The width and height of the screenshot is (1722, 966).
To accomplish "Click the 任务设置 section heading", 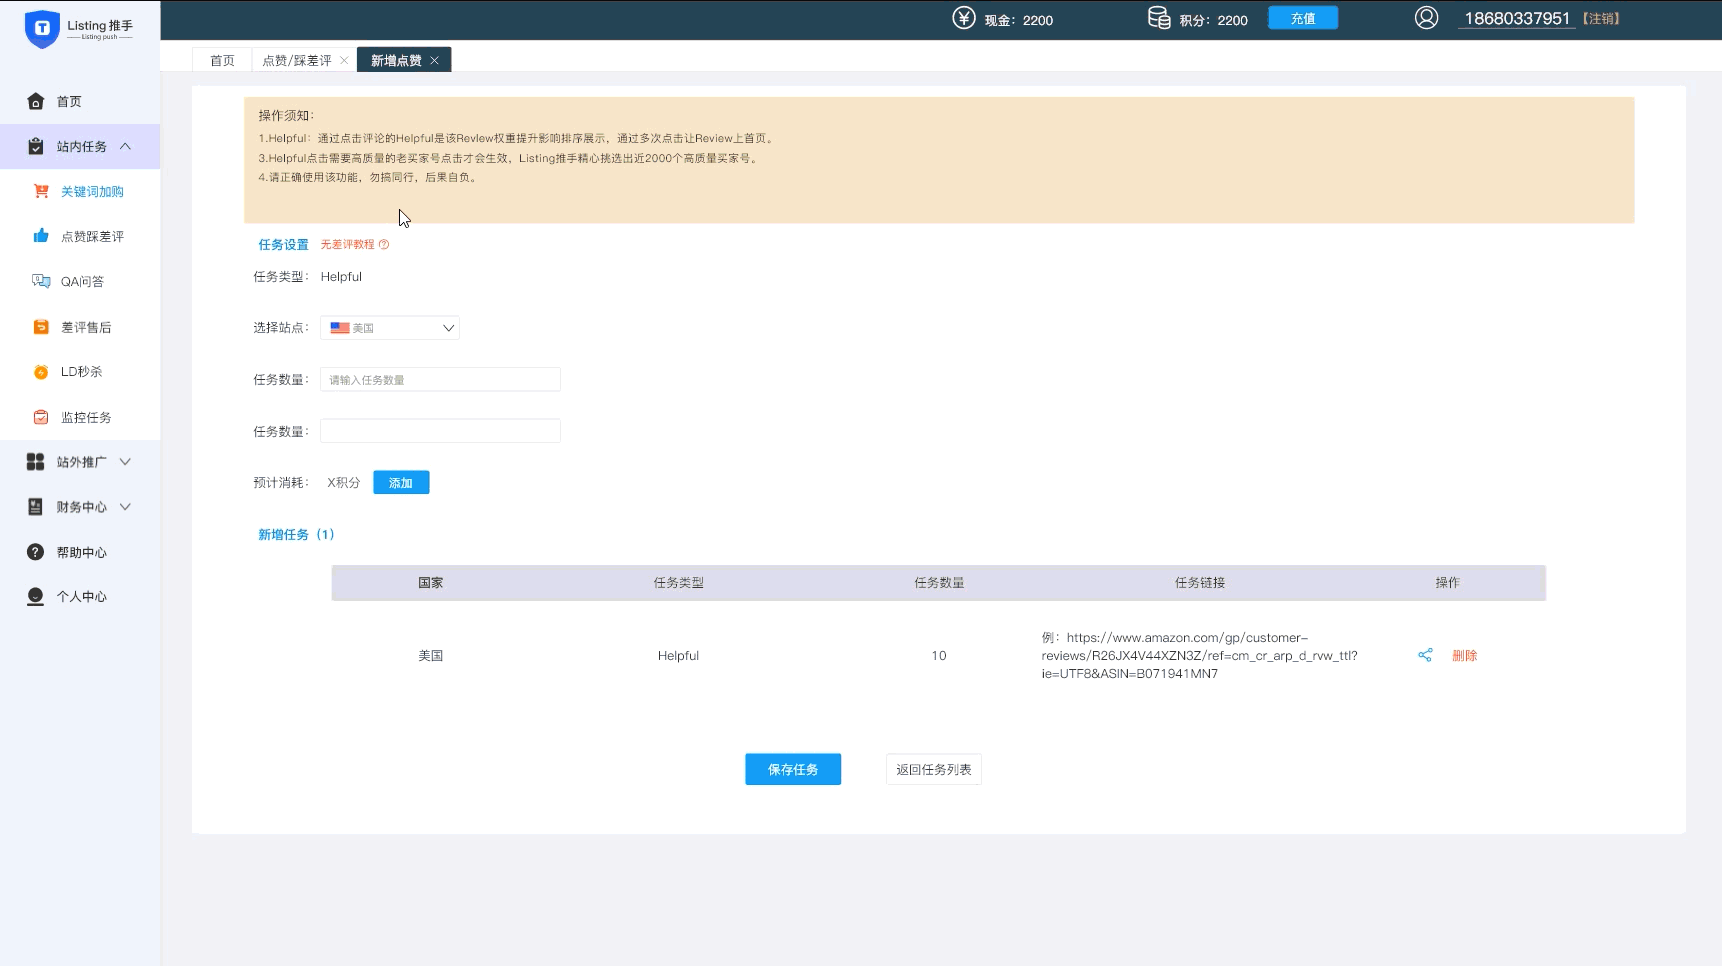I will tap(284, 244).
